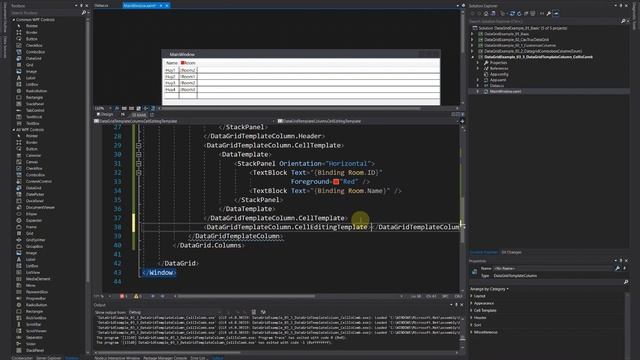640x360 pixels.
Task: Select TabControl in the Toolbox
Action: pos(35,110)
